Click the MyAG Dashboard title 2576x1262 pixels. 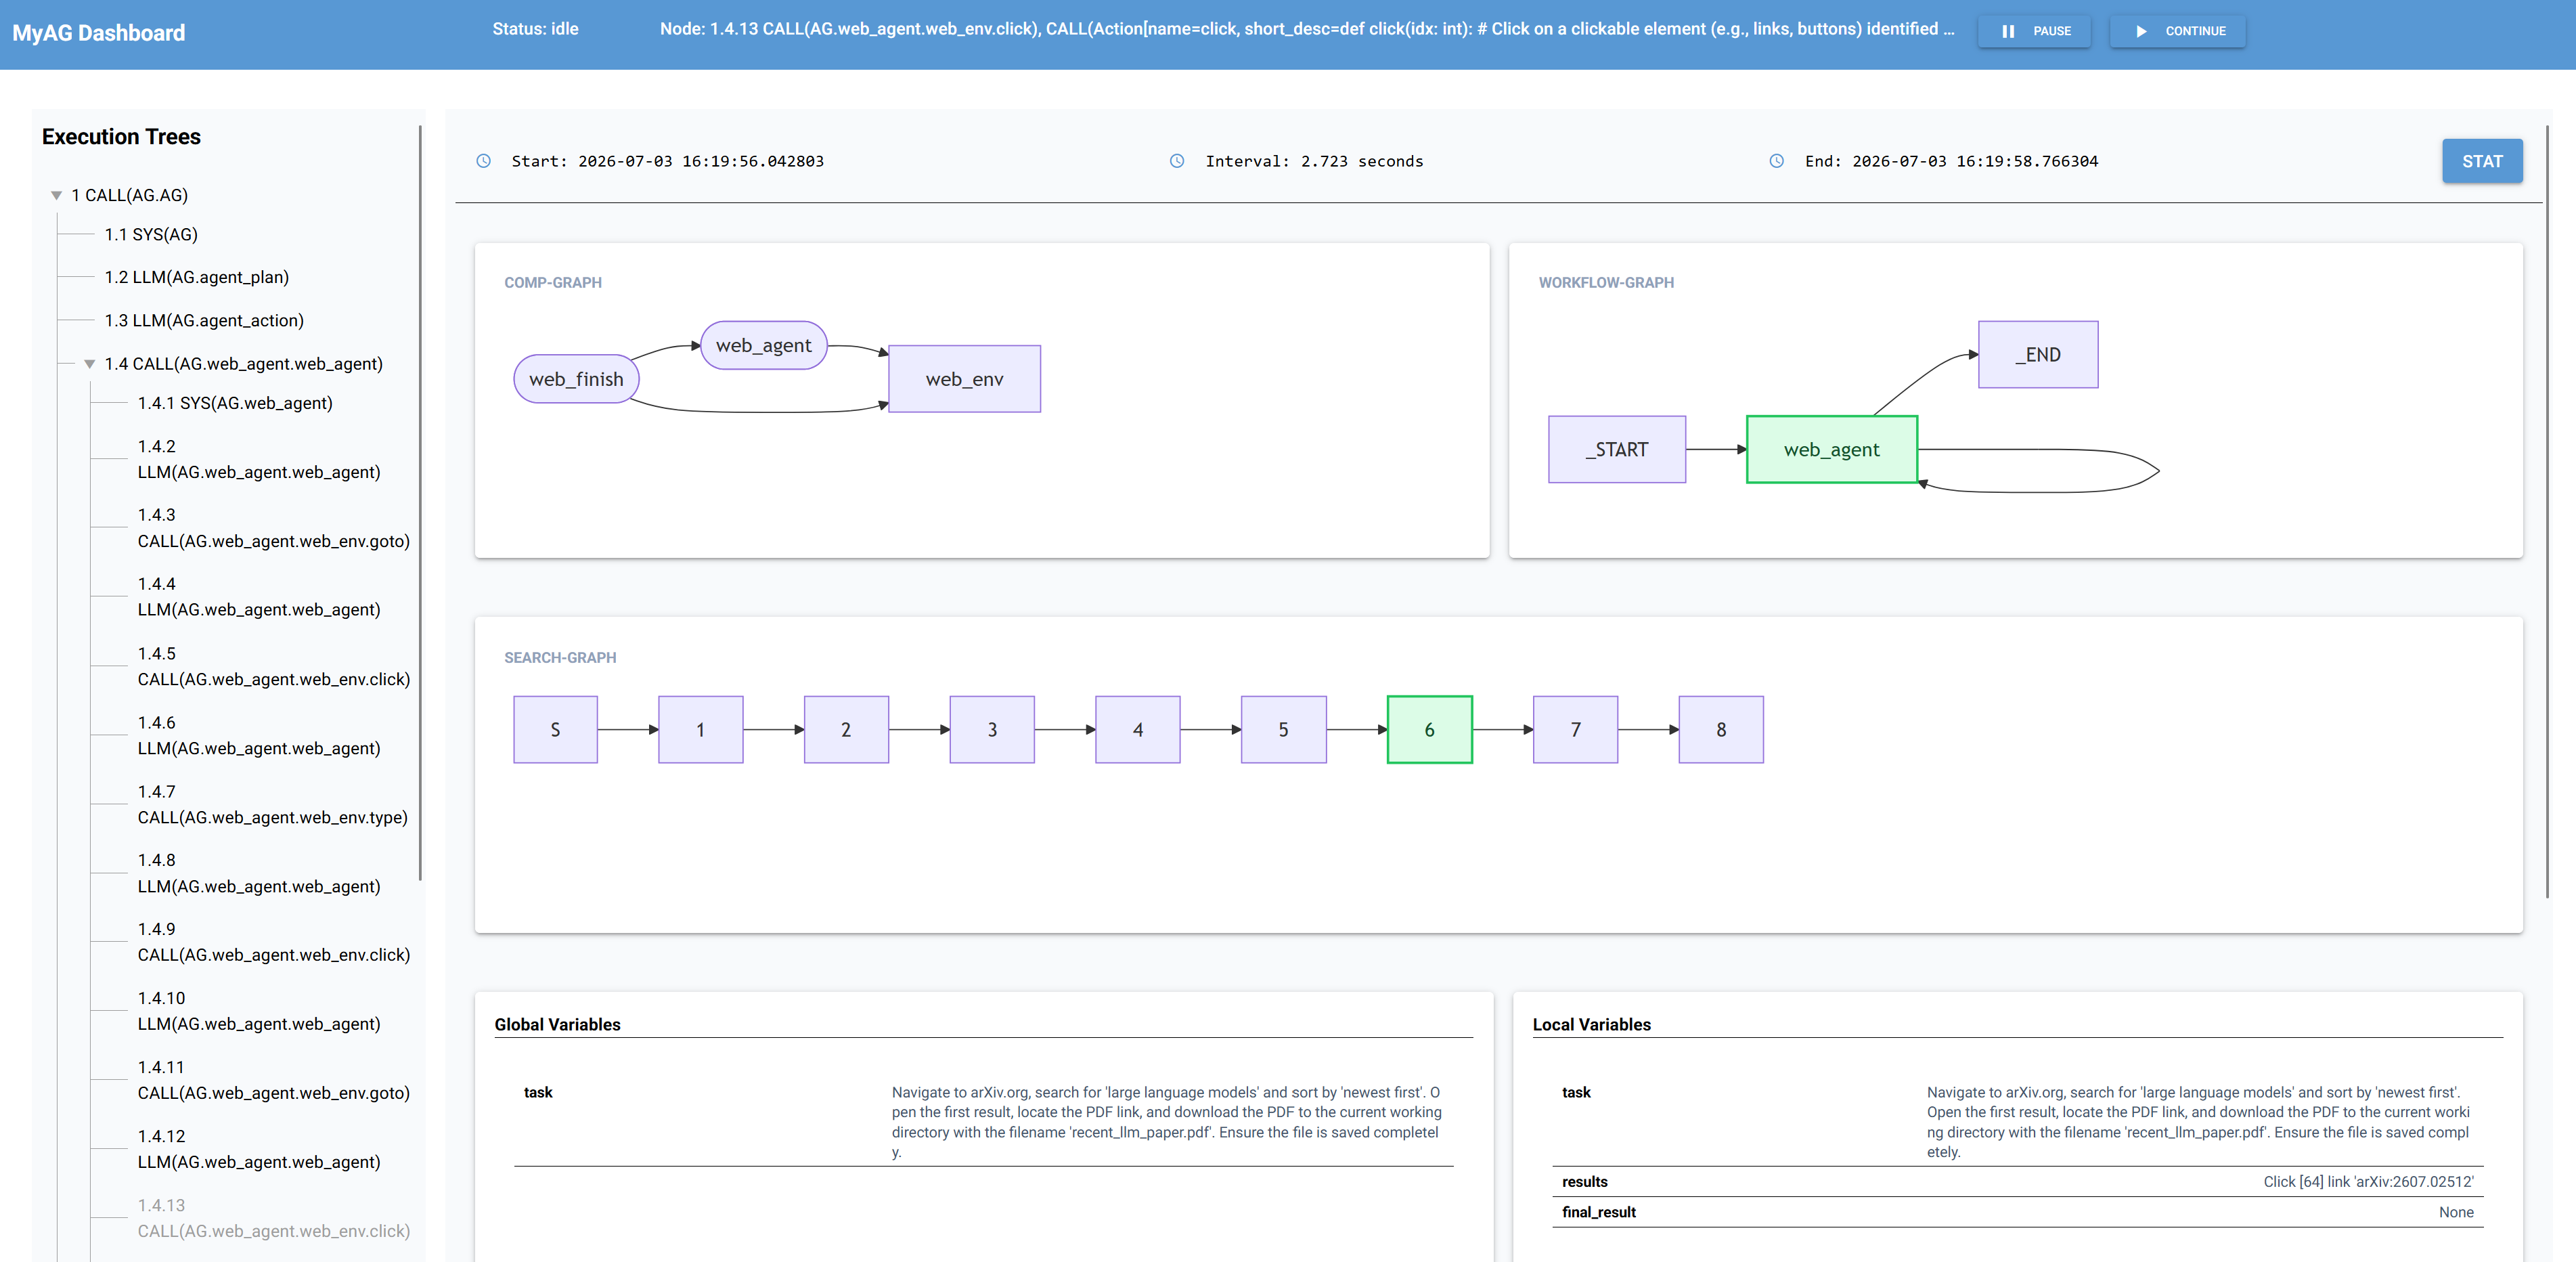(x=99, y=33)
